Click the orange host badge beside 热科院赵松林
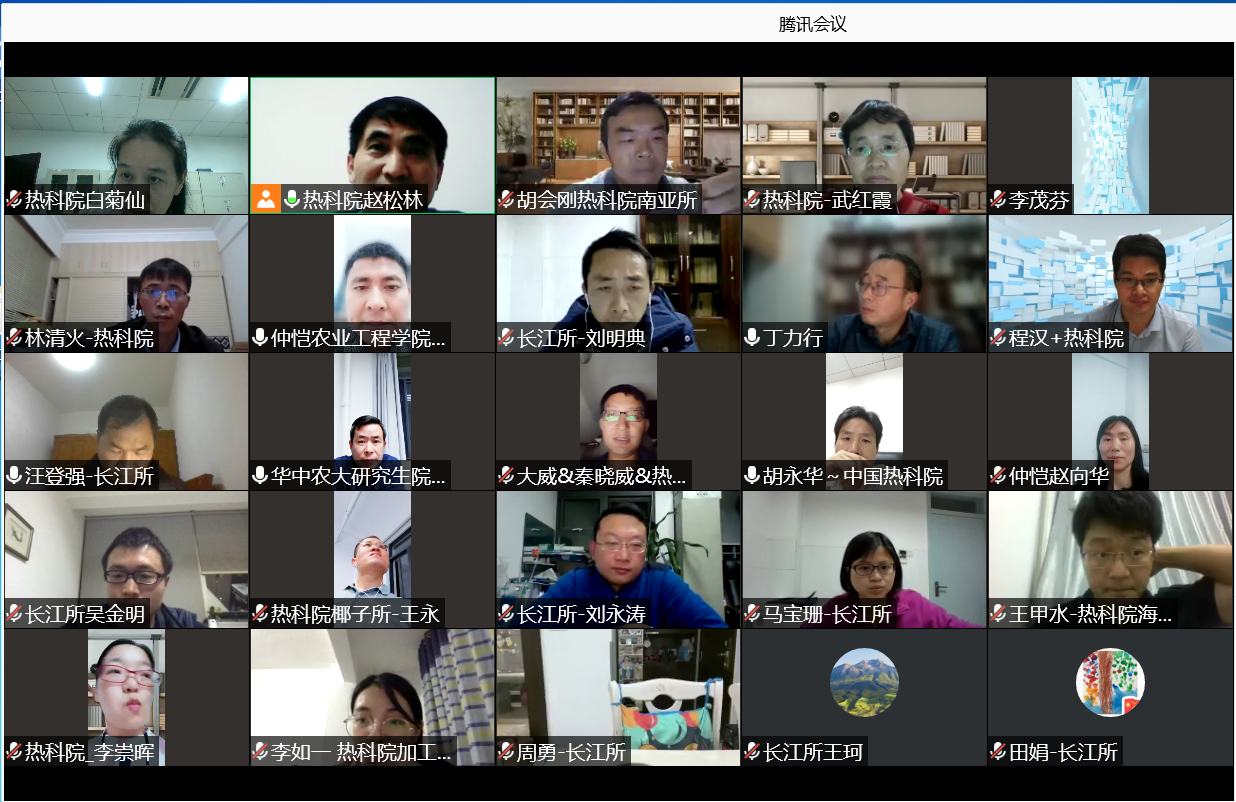Viewport: 1236px width, 802px height. 265,199
